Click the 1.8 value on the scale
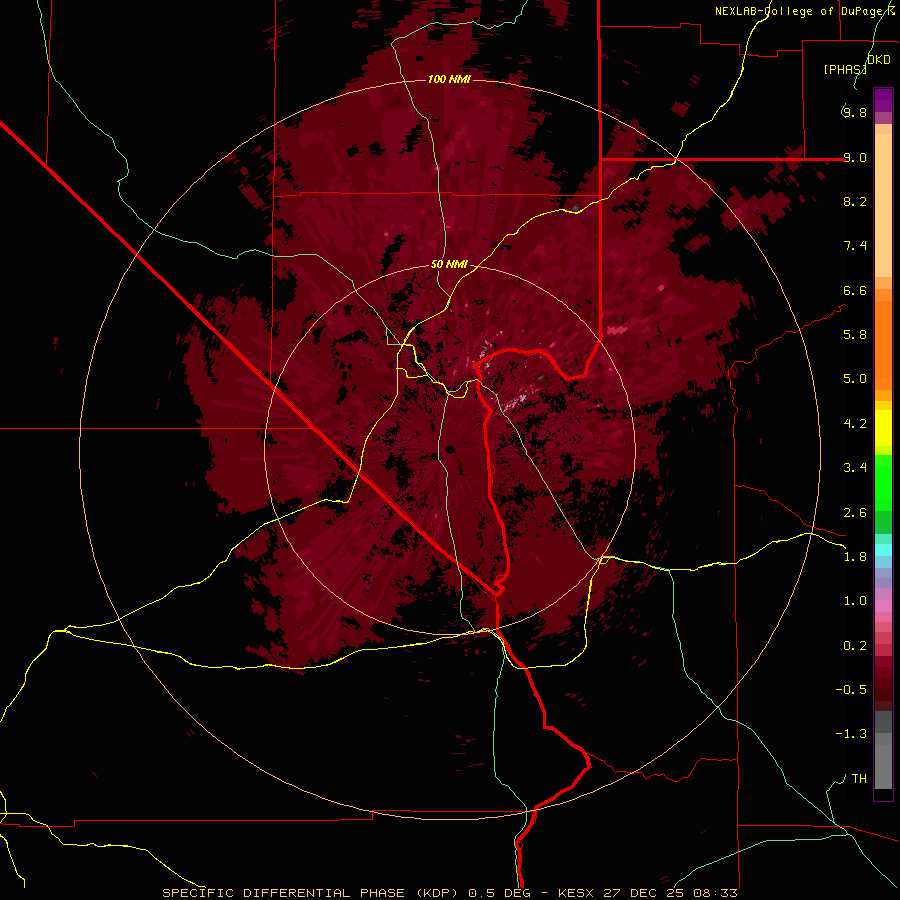 pos(855,557)
